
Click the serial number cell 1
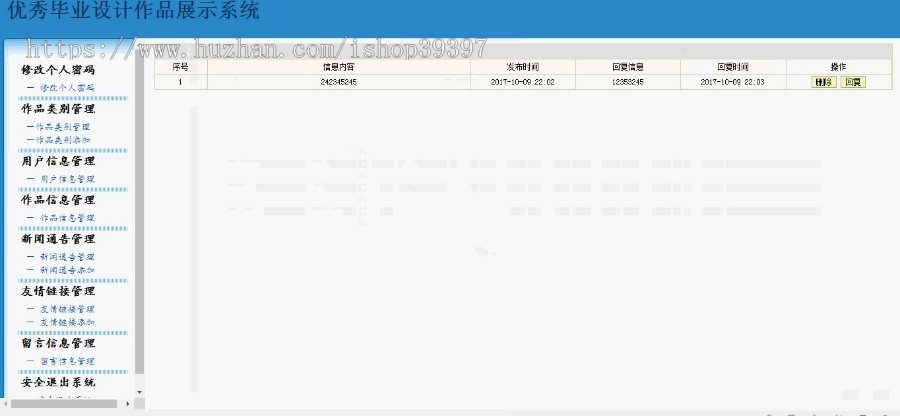[x=180, y=82]
